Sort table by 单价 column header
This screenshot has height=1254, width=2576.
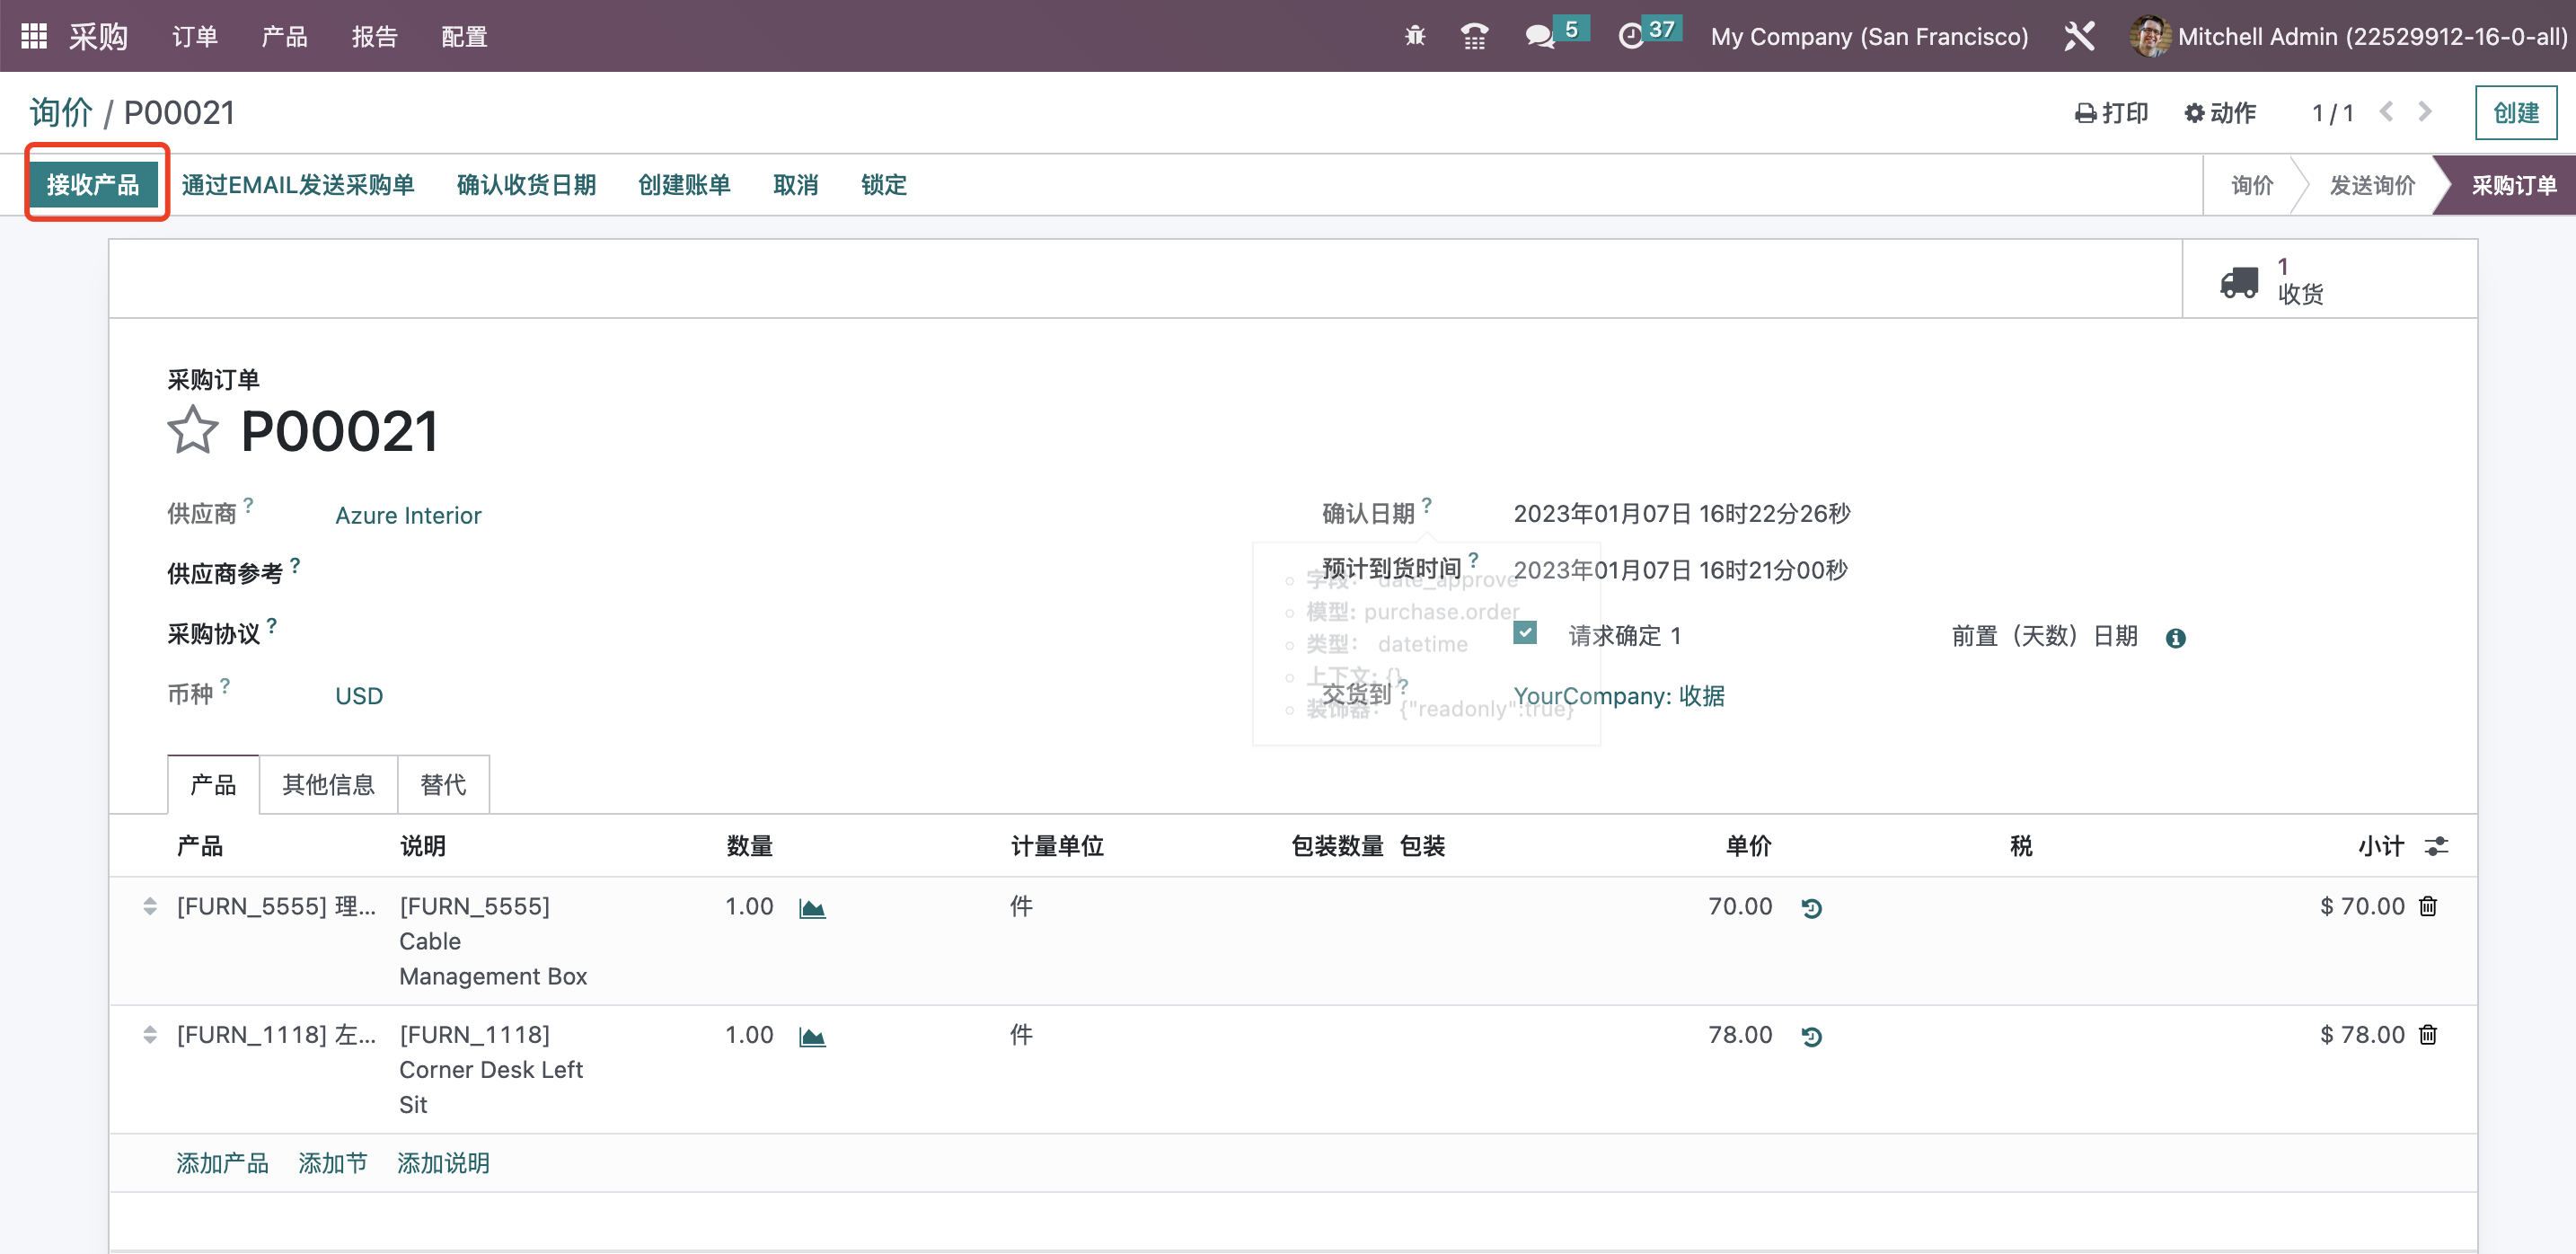click(1748, 846)
